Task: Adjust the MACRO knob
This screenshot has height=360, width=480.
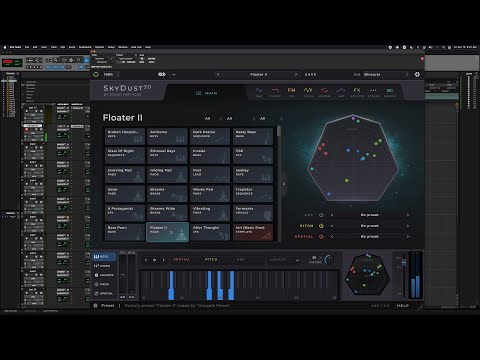Action: pos(329,259)
